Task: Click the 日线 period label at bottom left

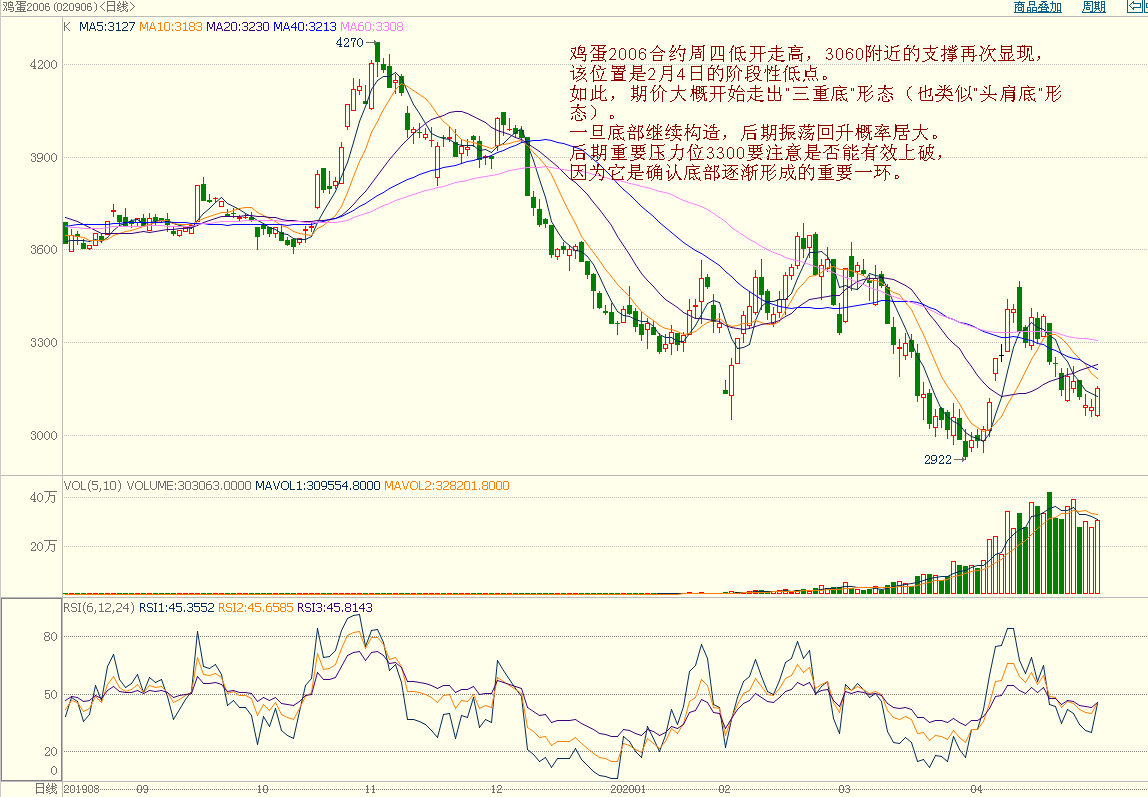Action: tap(46, 789)
